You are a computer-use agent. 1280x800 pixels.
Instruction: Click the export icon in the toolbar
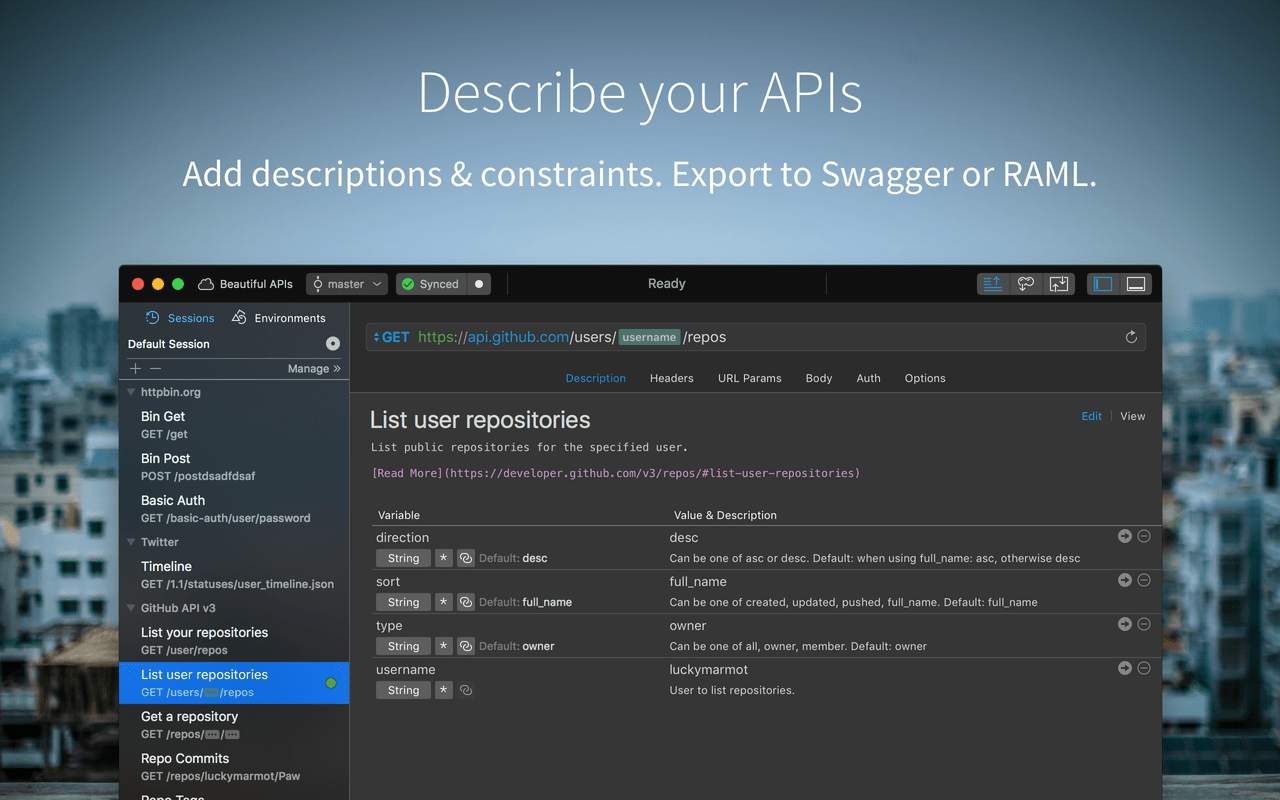(x=1059, y=284)
